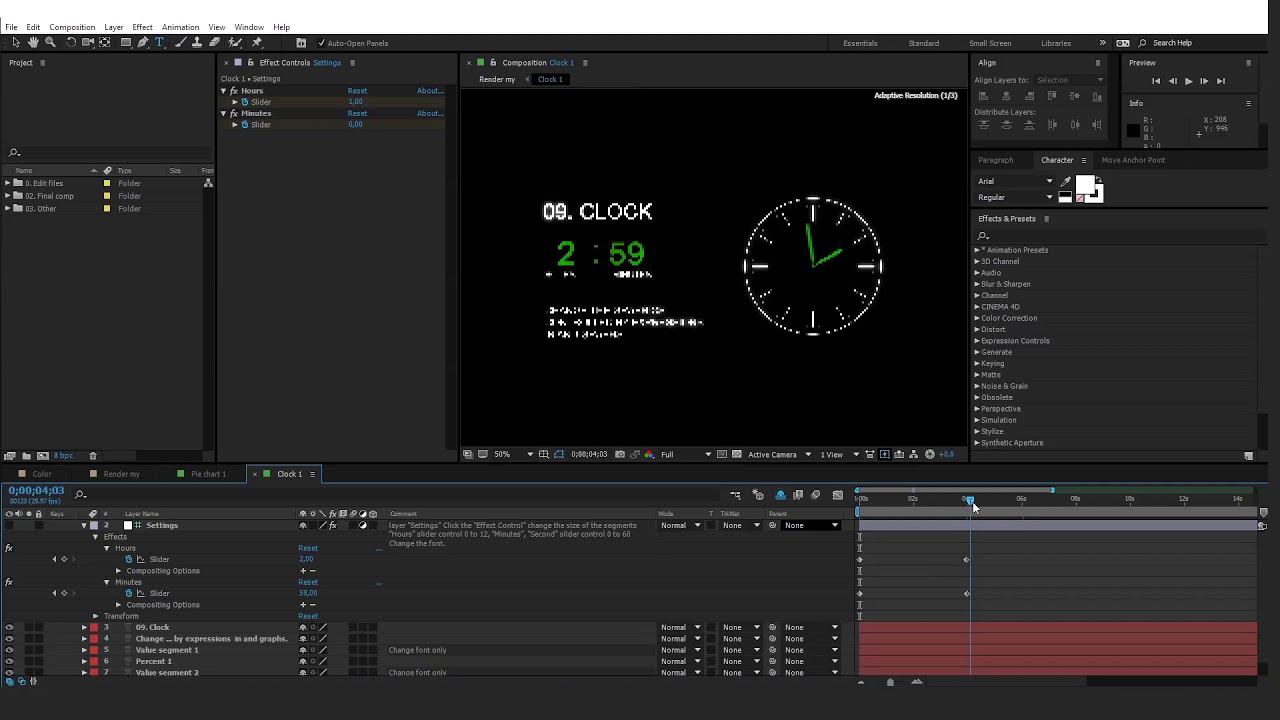Toggle Auto-Open Panels checkbox
The image size is (1280, 720).
click(x=321, y=43)
